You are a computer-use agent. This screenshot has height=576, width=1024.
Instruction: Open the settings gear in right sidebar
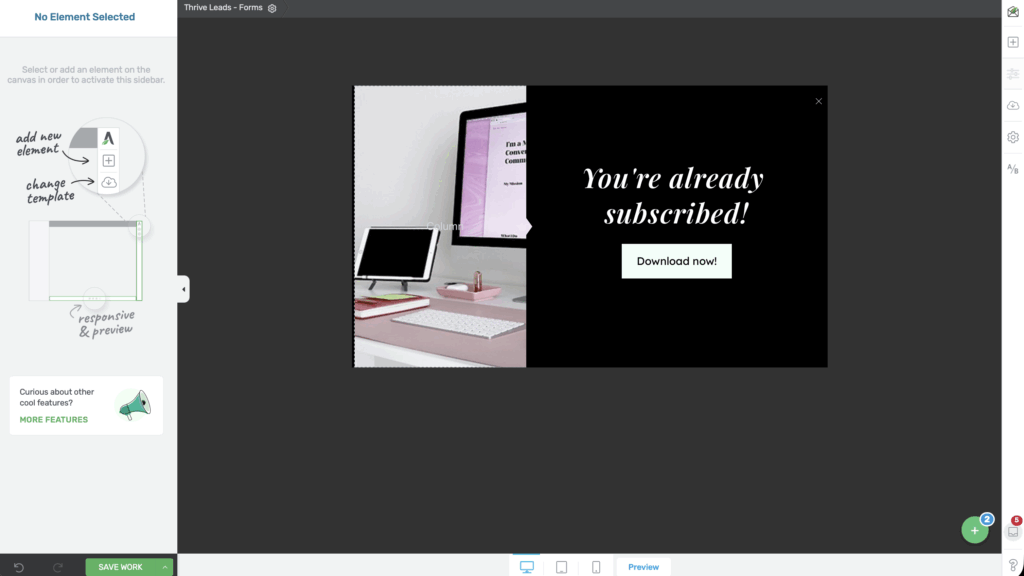[1013, 137]
